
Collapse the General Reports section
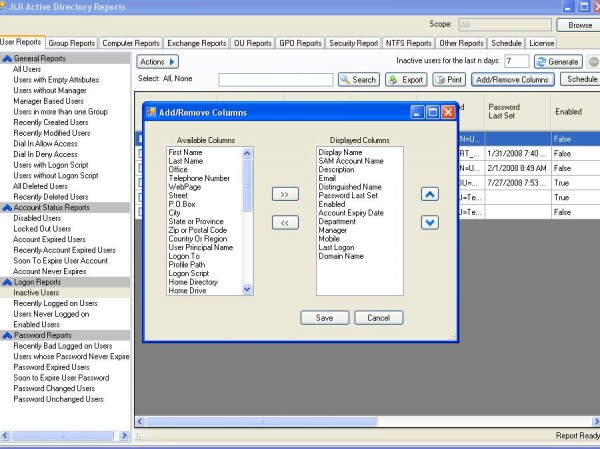tap(7, 59)
